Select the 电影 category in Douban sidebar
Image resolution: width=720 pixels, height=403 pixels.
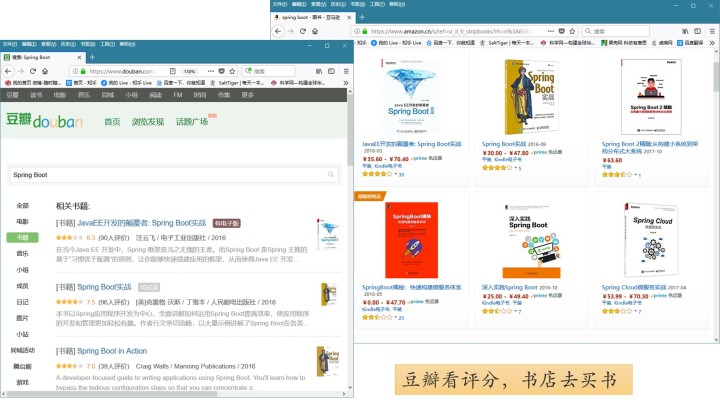click(22, 221)
